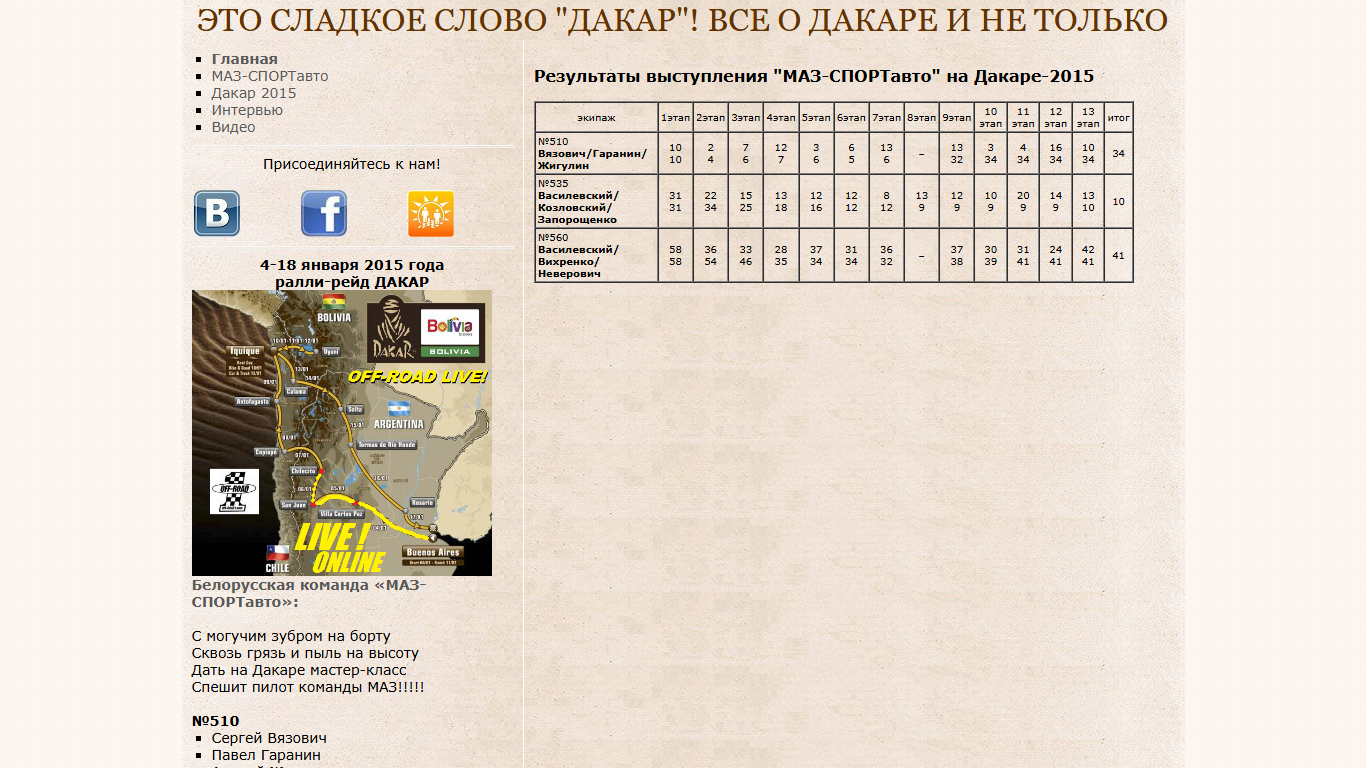Viewport: 1366px width, 768px height.
Task: Click the name Павел Гаранин in the list
Action: [x=266, y=755]
